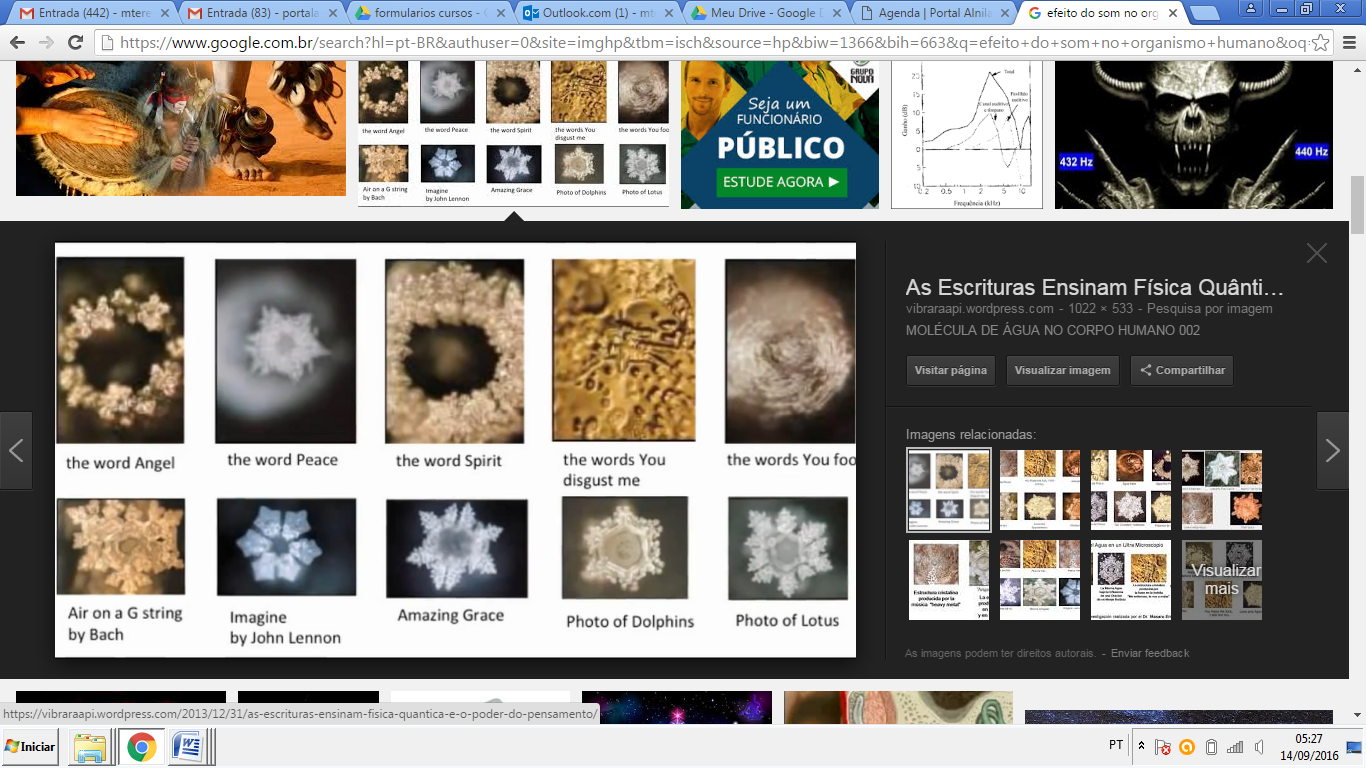Click the browser forward arrow

click(x=46, y=43)
